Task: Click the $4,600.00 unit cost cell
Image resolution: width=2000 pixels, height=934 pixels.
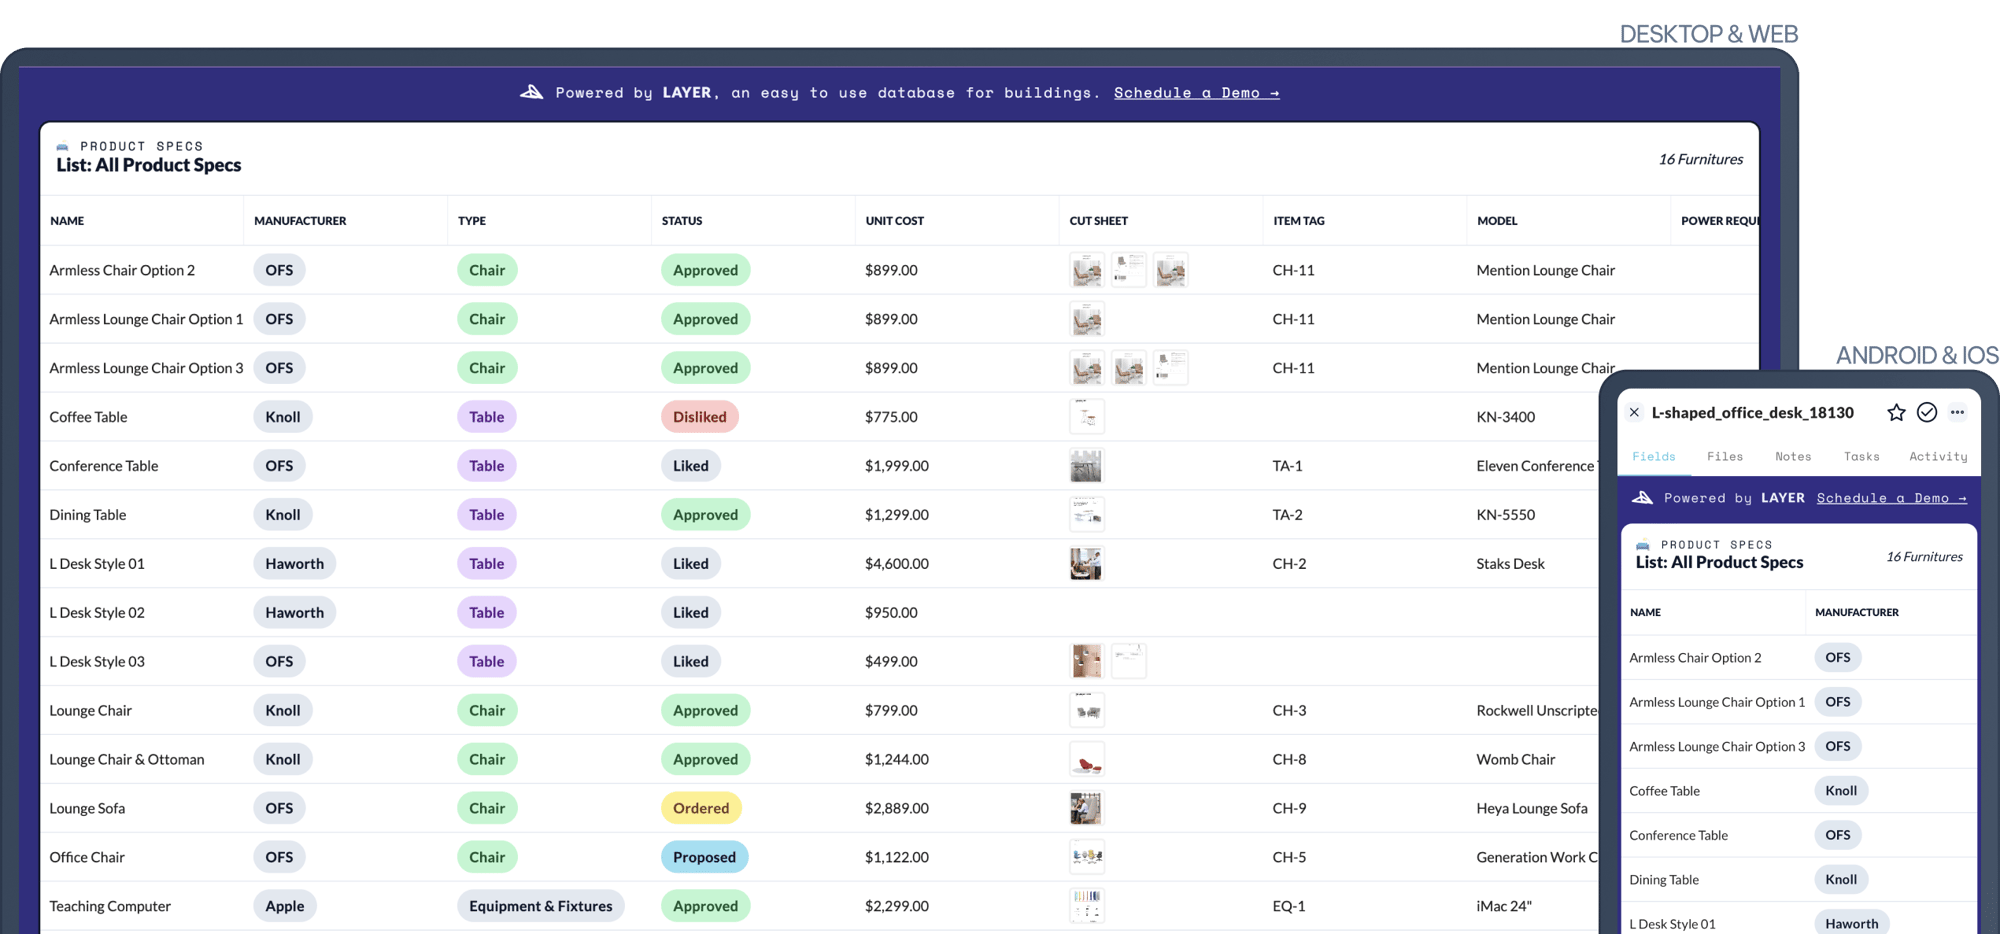Action: [897, 564]
